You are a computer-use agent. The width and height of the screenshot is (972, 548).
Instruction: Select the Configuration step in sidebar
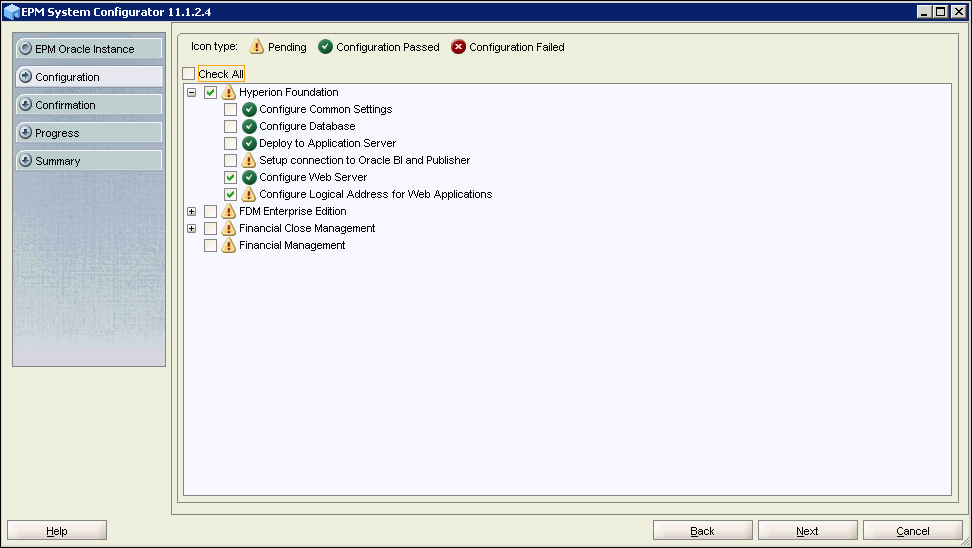point(89,76)
